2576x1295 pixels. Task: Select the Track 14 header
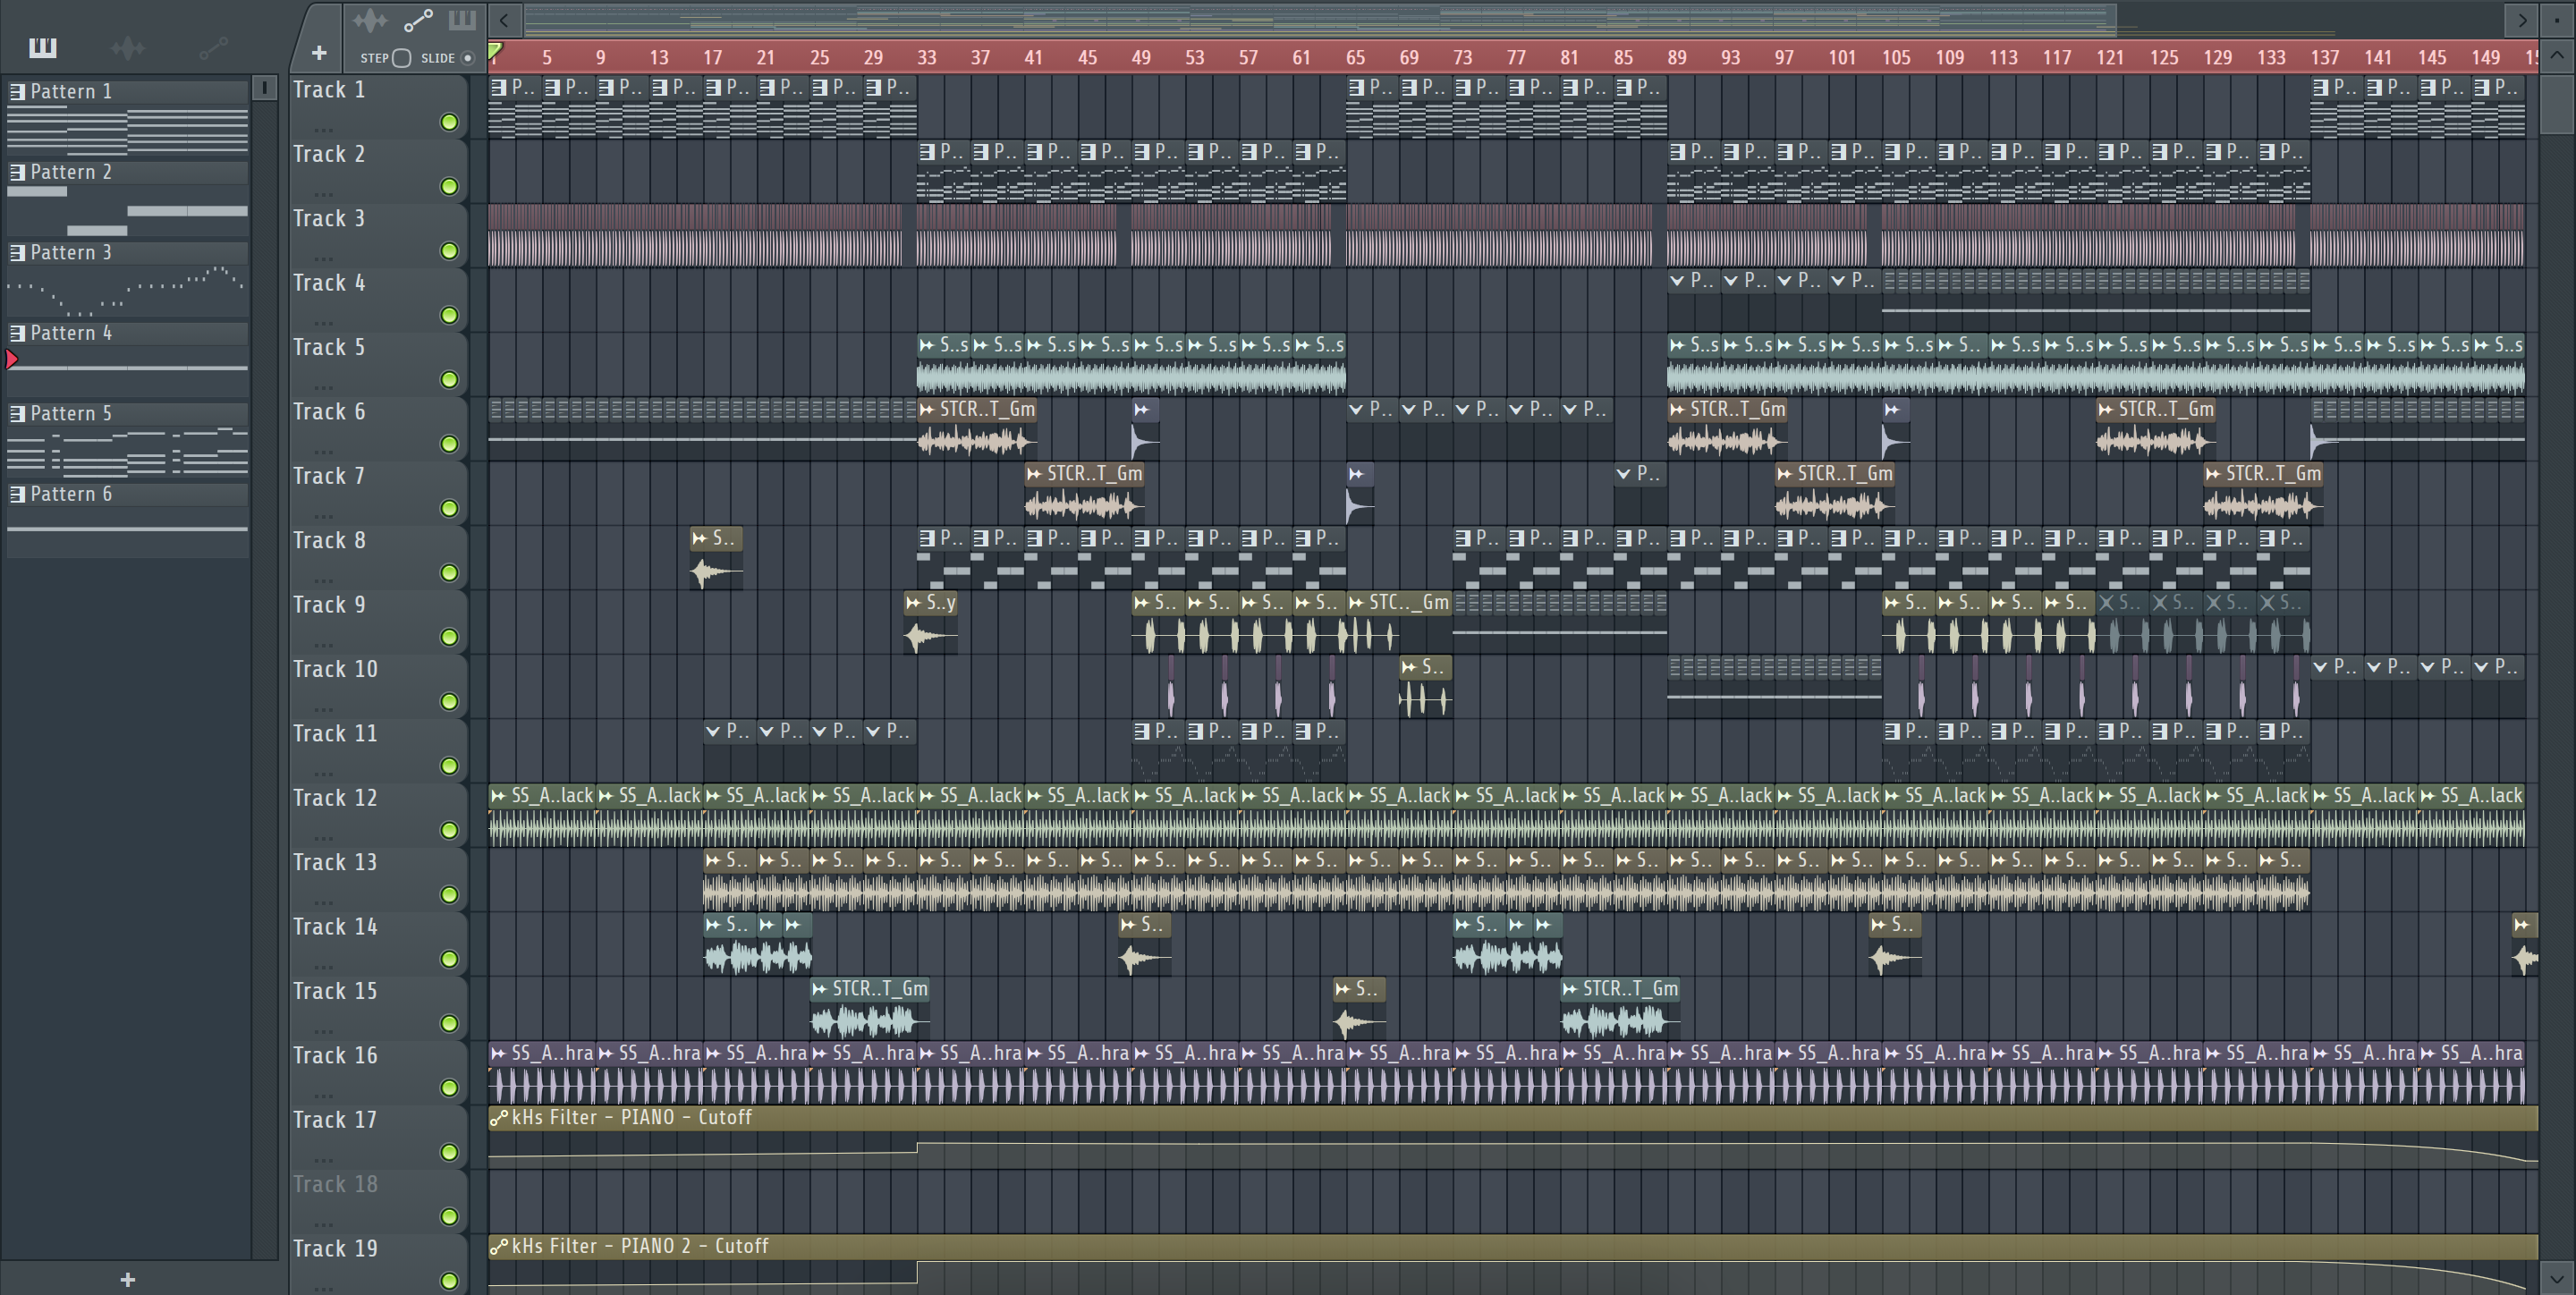point(378,943)
